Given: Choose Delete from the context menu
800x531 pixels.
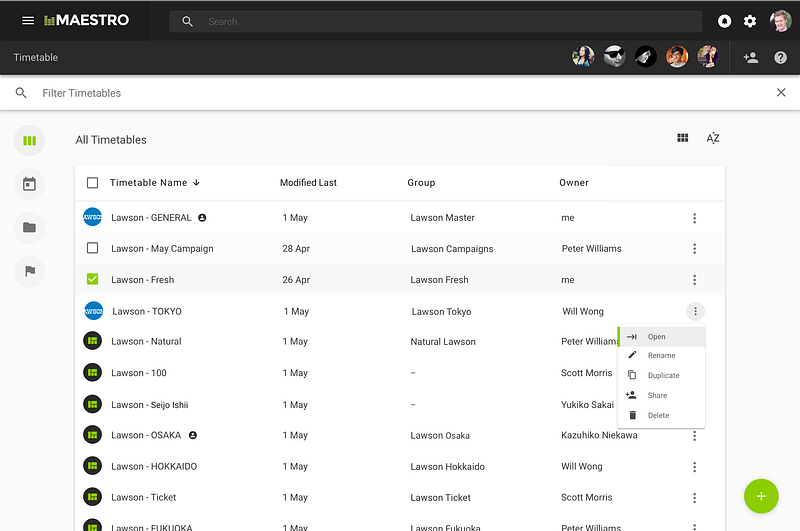Looking at the screenshot, I should 661,415.
